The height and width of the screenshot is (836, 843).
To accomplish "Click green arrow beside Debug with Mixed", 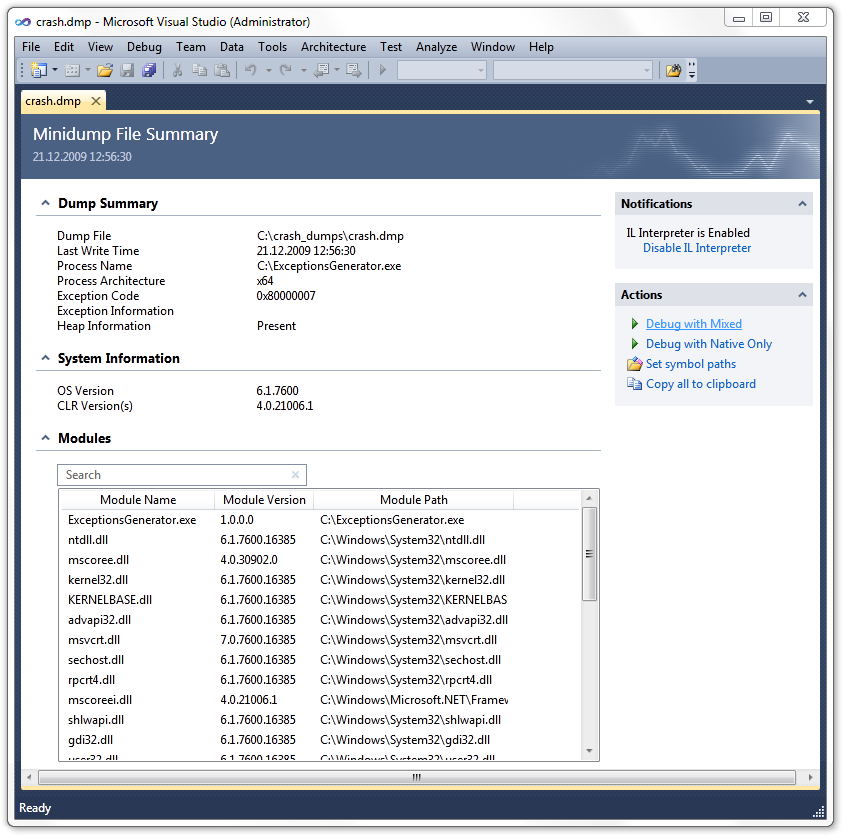I will click(x=635, y=324).
